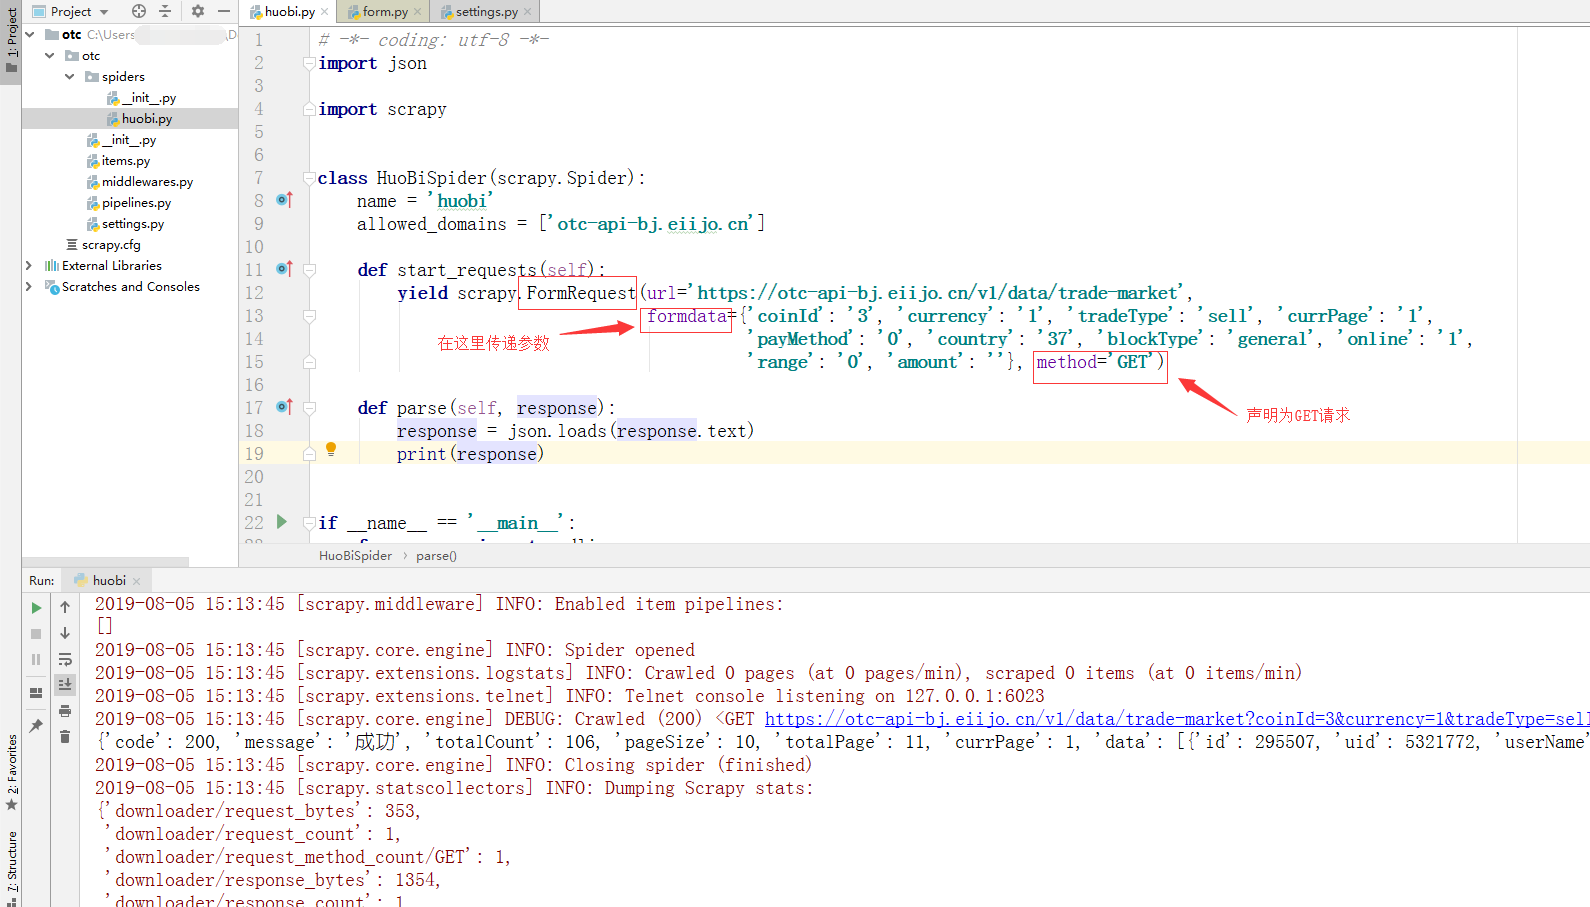The image size is (1590, 907).
Task: Expand Scratches and Consoles node
Action: (29, 287)
